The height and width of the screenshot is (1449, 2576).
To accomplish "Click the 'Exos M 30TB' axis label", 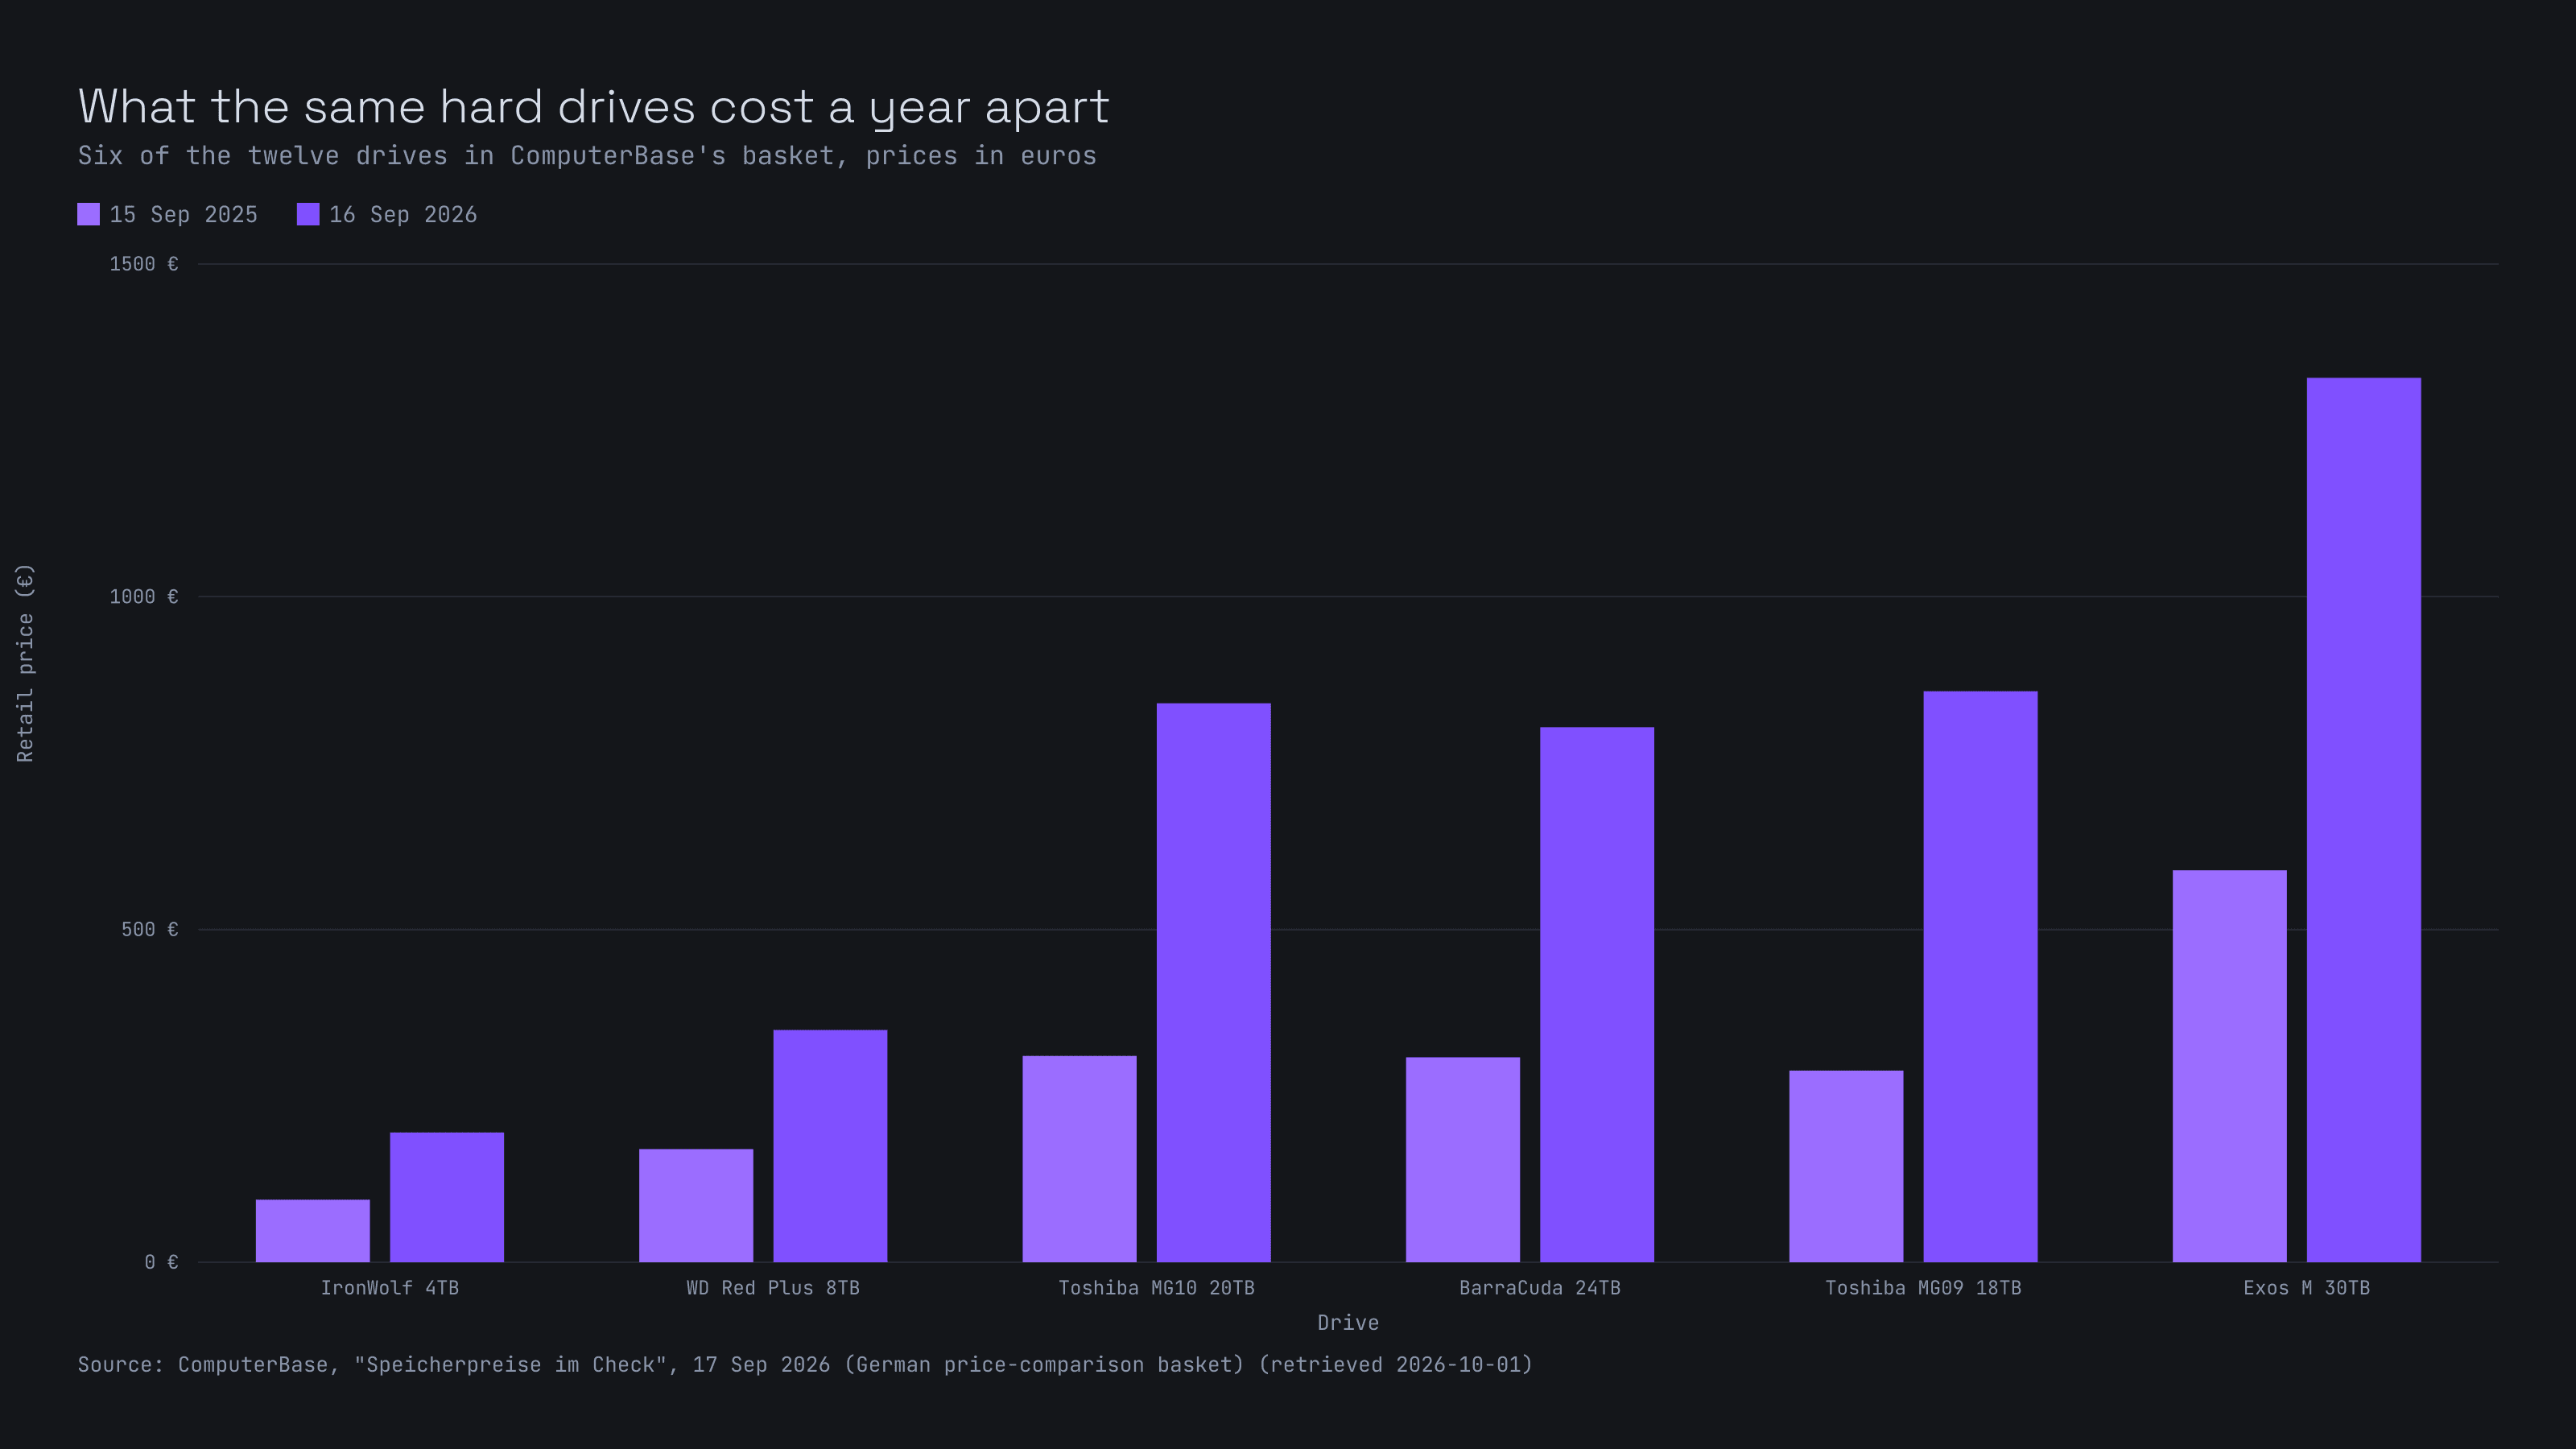I will pyautogui.click(x=2307, y=1288).
